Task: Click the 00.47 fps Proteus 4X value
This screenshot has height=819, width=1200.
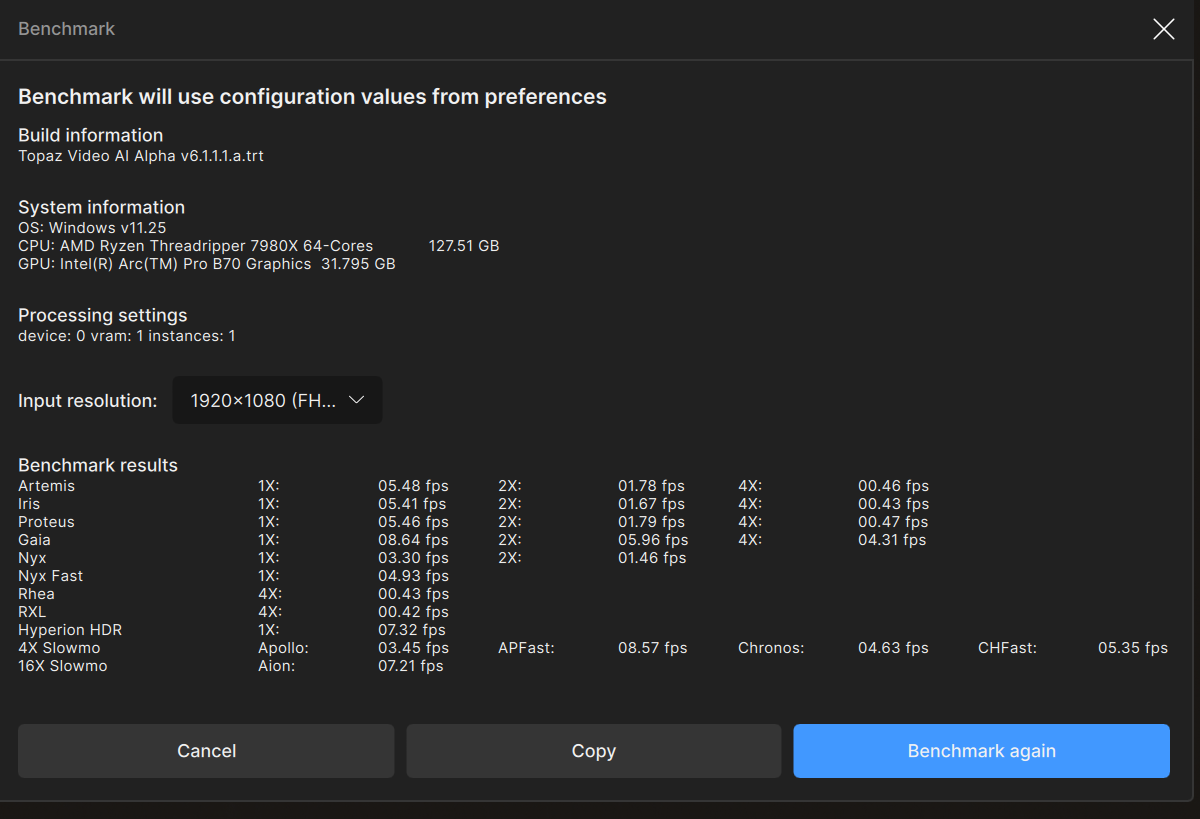Action: 893,522
